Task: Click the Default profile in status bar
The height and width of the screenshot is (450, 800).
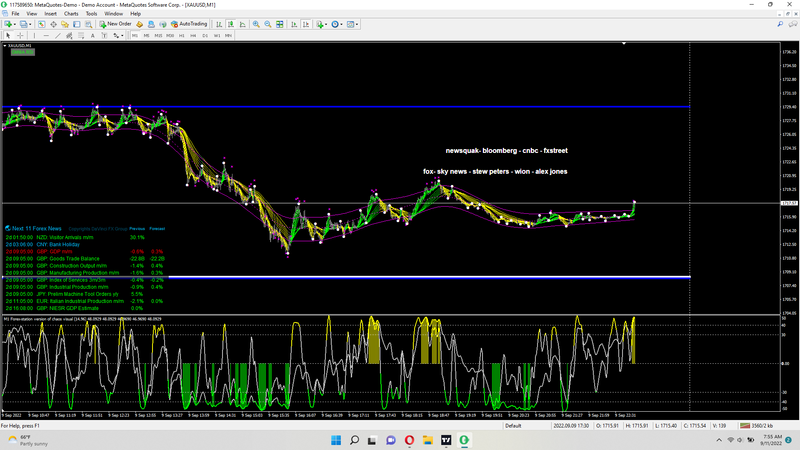Action: pos(513,425)
